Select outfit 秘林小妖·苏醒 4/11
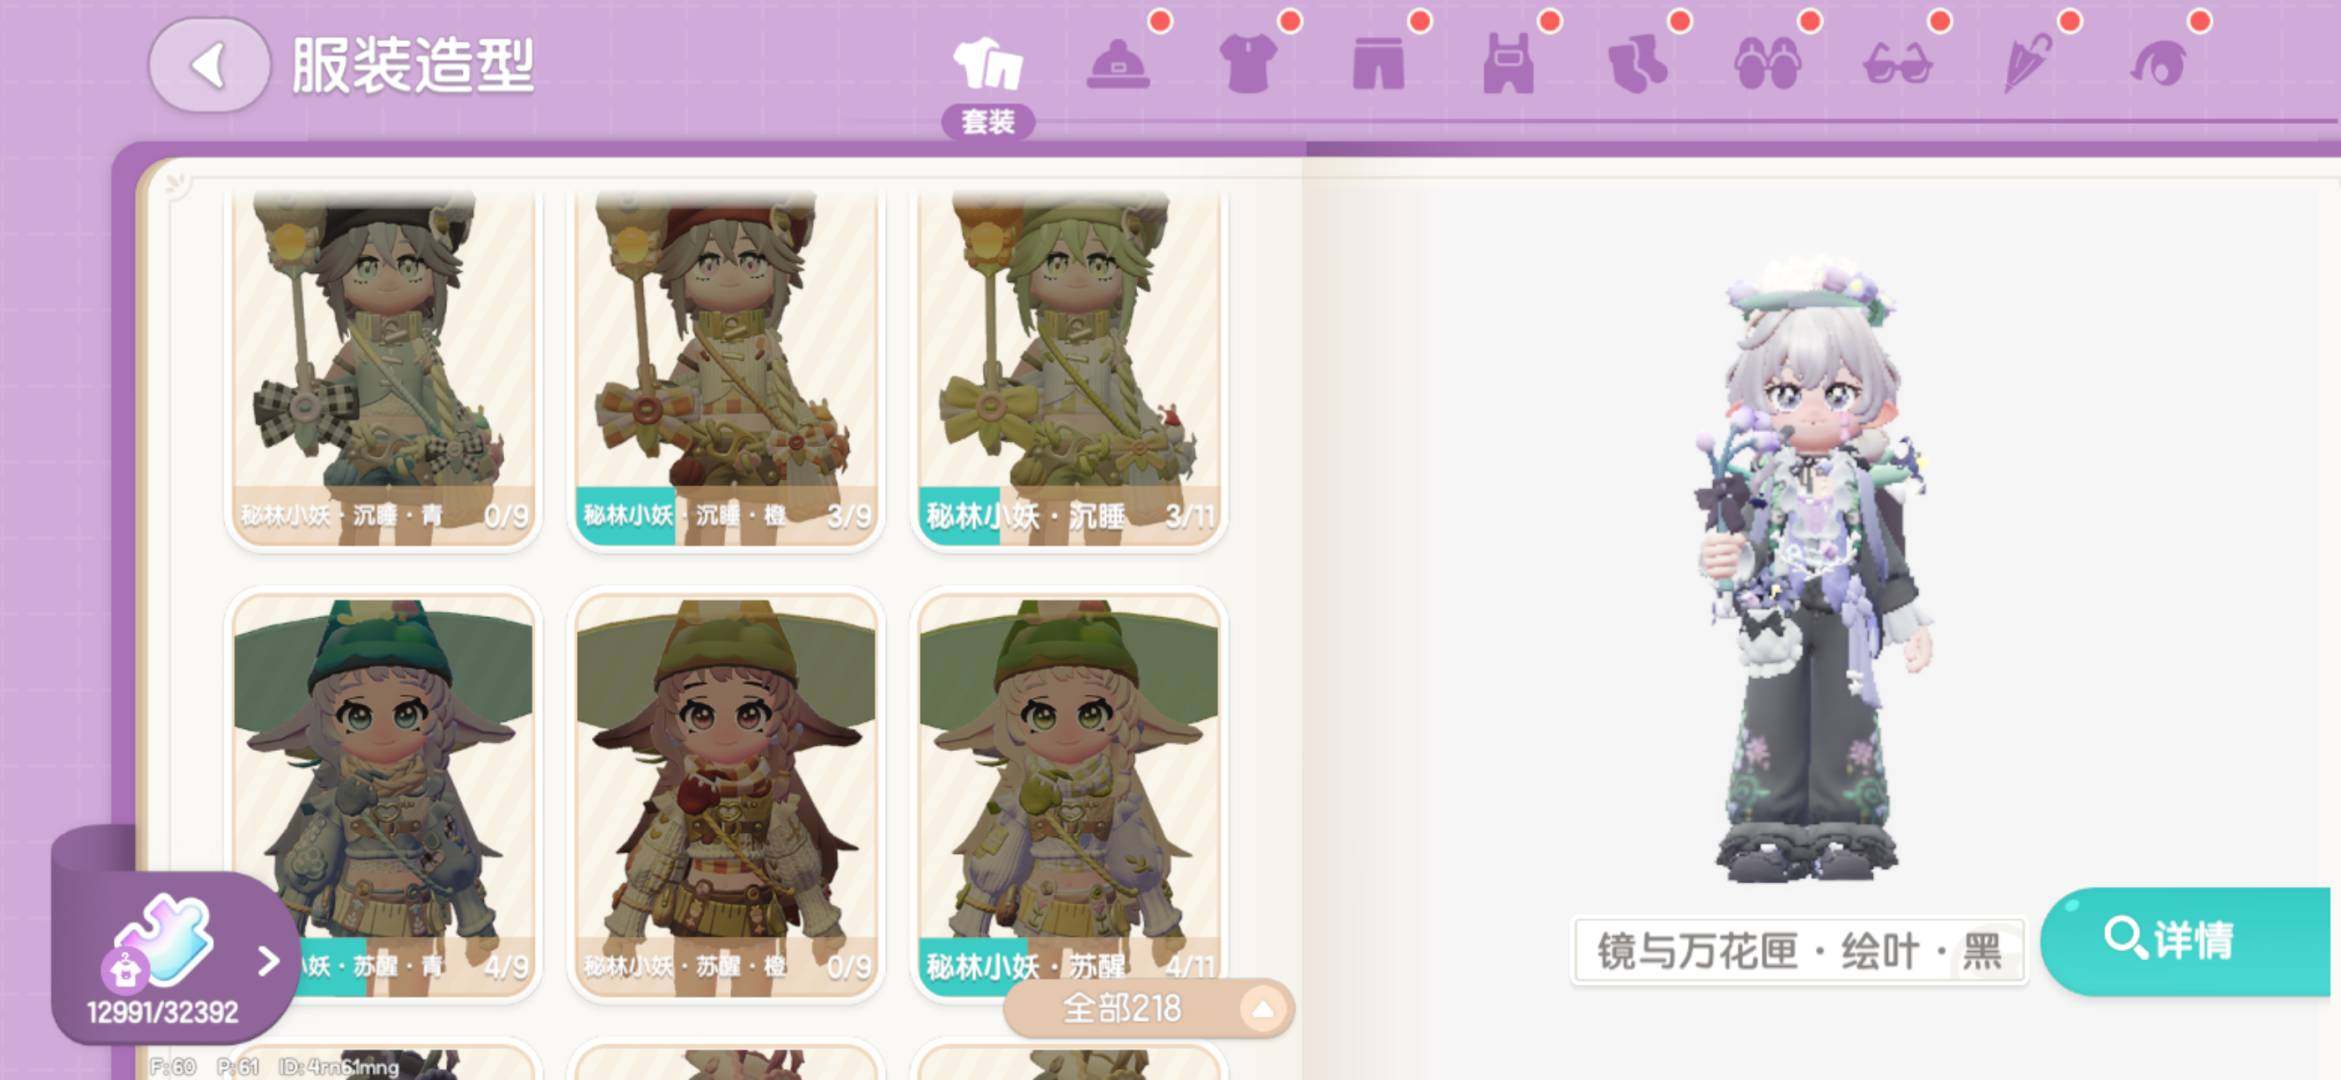 [x=1069, y=795]
